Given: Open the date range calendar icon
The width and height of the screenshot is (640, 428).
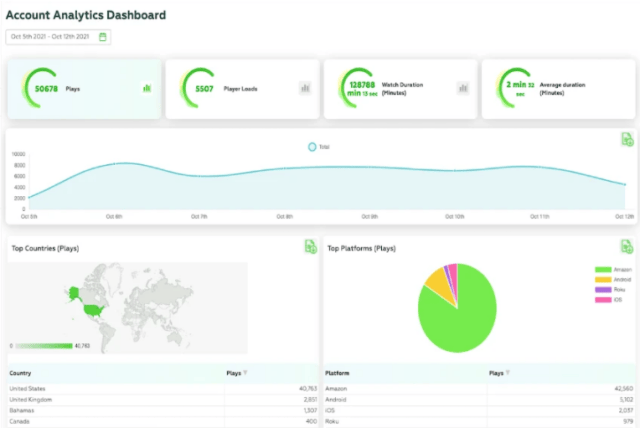Looking at the screenshot, I should (x=103, y=37).
